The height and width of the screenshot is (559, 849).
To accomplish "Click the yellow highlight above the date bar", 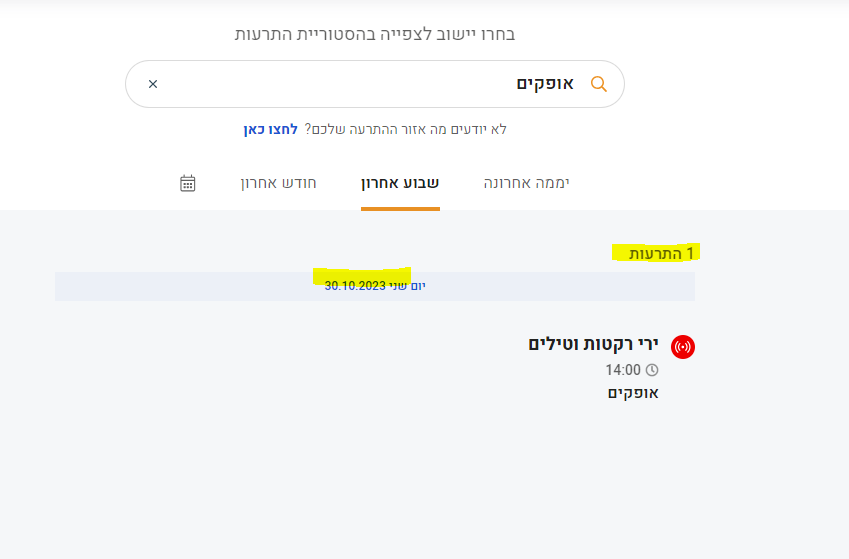I will (362, 272).
